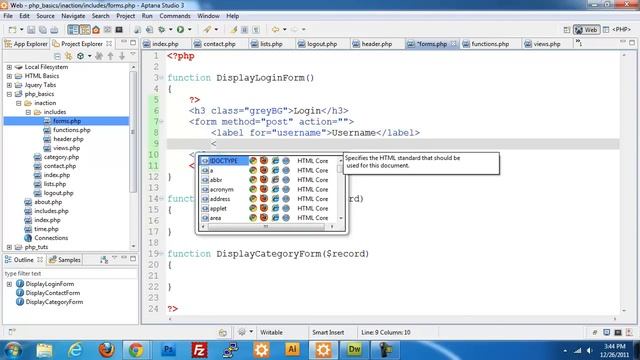Toggle second highlighted view button in toolbar
The image size is (640, 360).
tap(84, 30)
